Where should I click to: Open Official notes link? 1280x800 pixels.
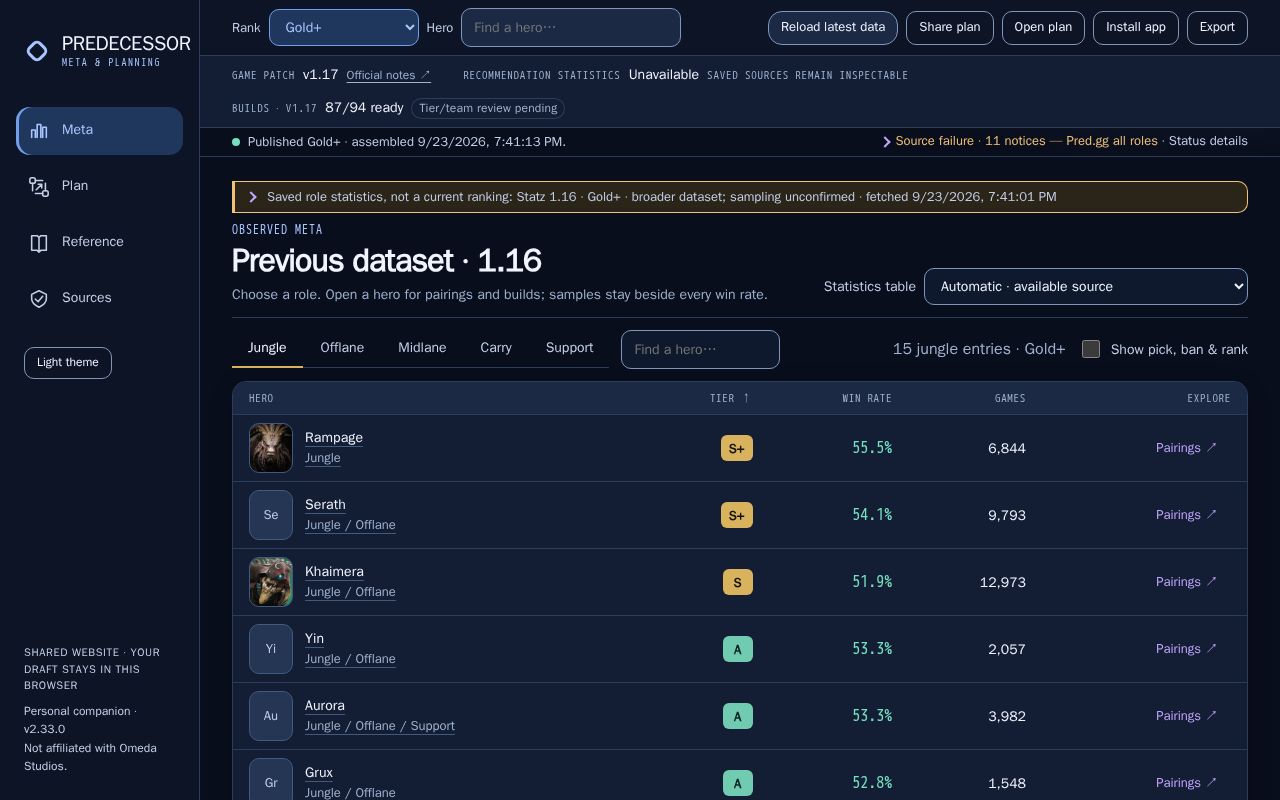tap(388, 75)
